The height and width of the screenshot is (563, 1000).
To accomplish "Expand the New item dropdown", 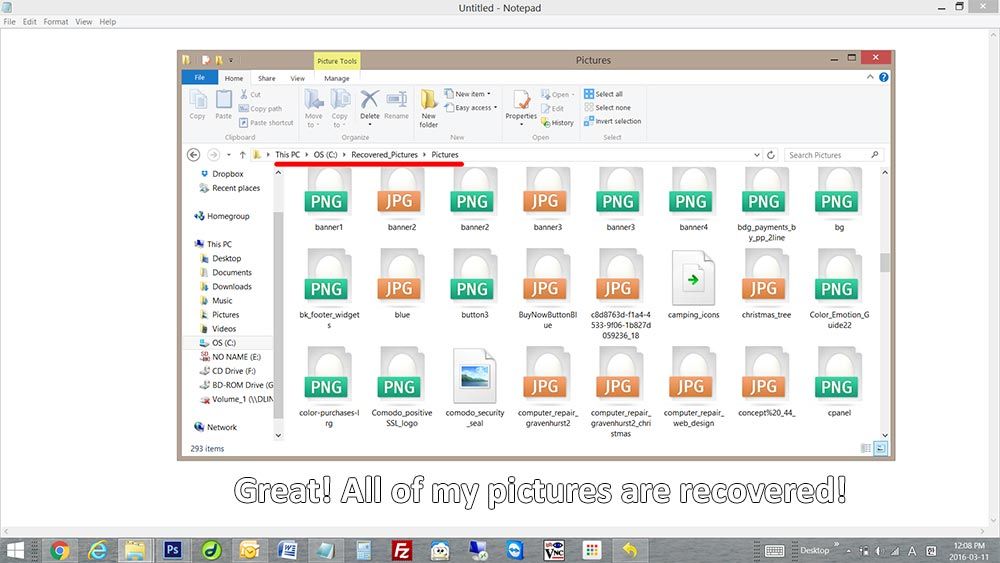I will pos(467,94).
